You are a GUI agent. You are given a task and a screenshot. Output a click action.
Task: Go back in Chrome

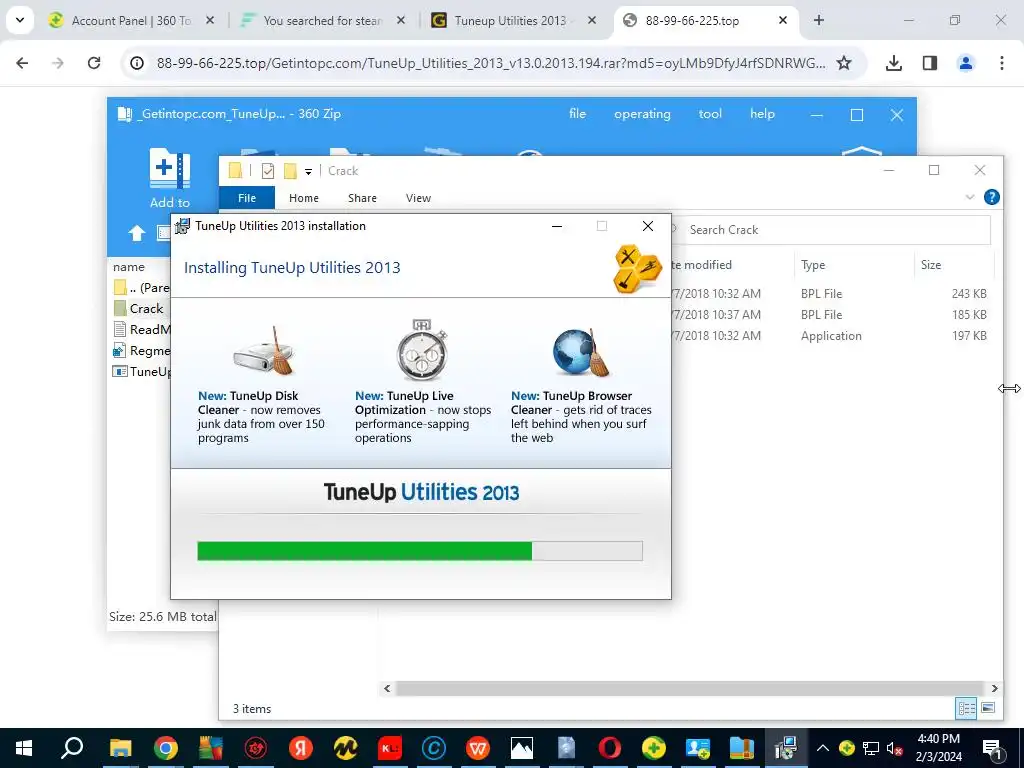click(22, 63)
